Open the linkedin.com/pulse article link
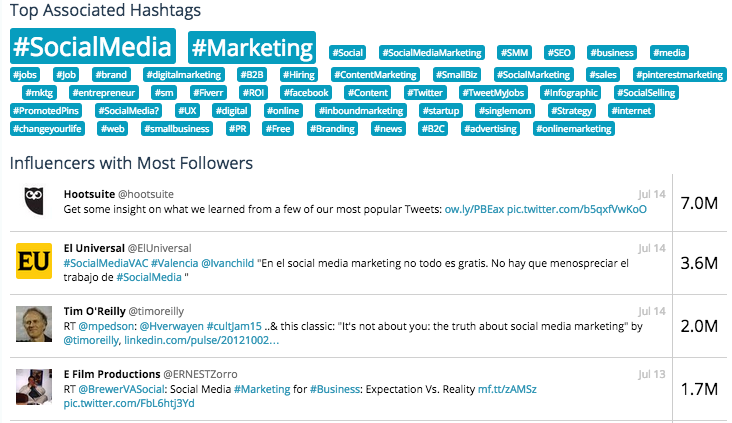This screenshot has height=423, width=732. point(200,341)
